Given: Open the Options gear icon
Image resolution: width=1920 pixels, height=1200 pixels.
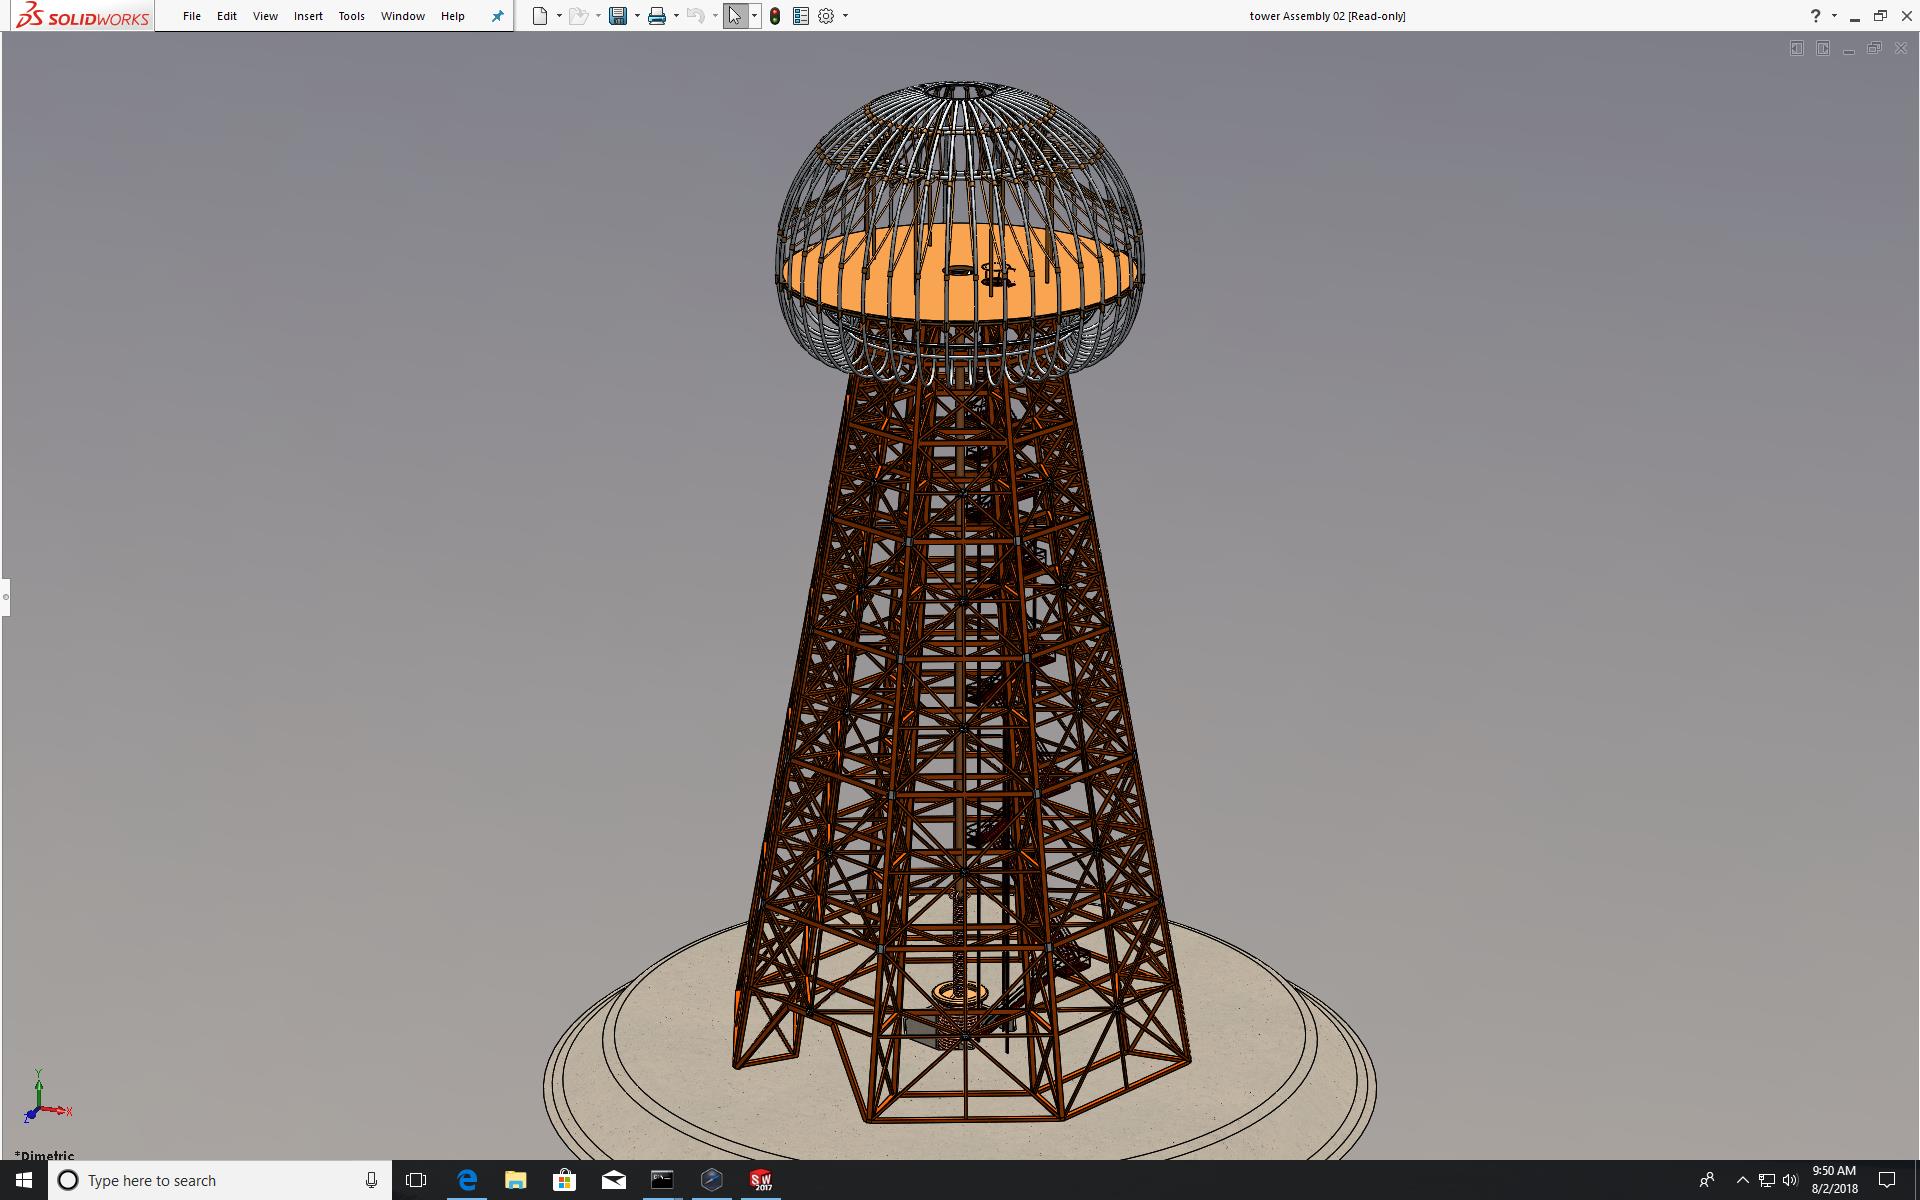Looking at the screenshot, I should [826, 16].
